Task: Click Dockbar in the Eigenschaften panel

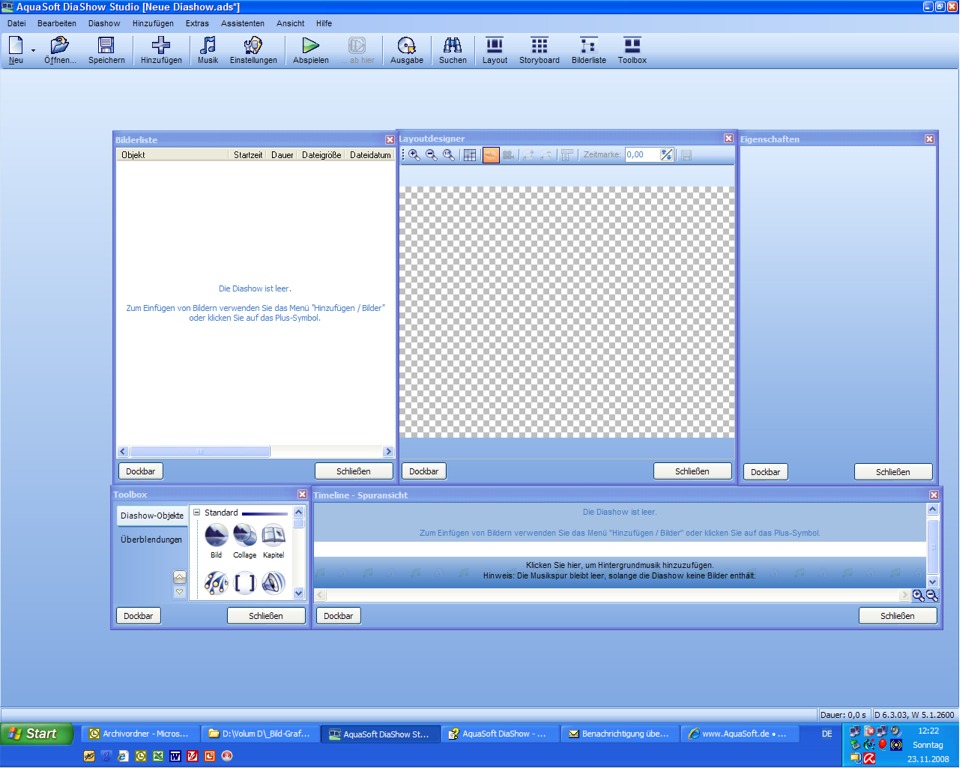Action: [765, 472]
